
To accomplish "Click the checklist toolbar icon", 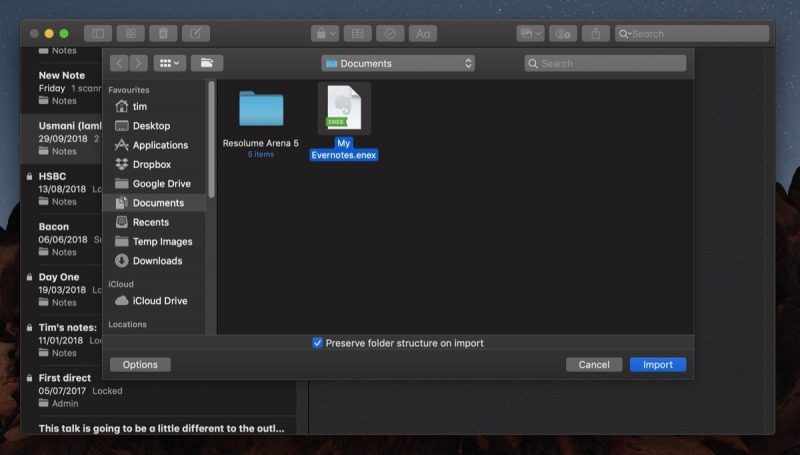I will [390, 34].
